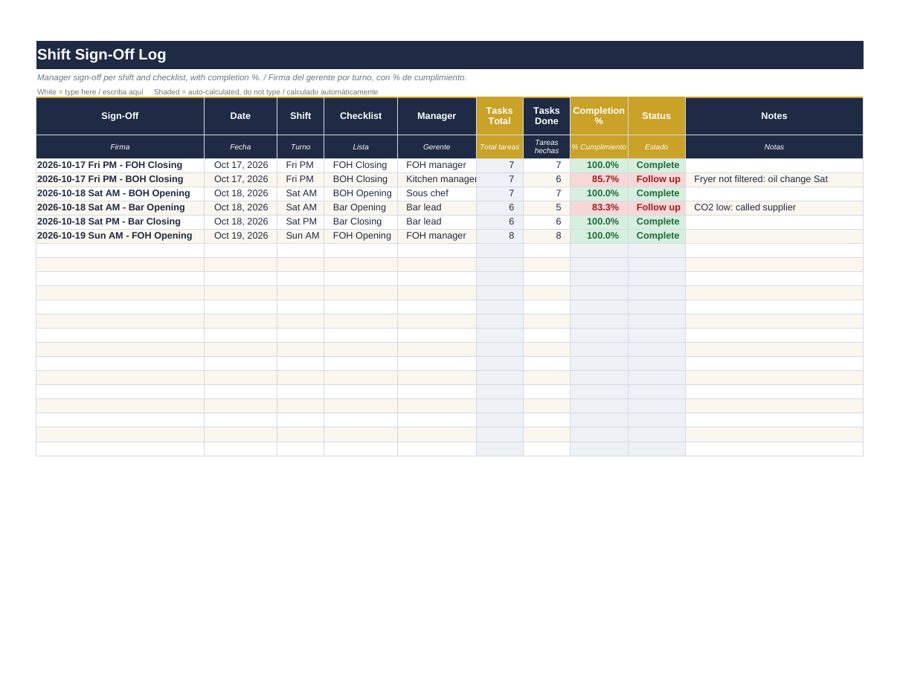900x695 pixels.
Task: Click the 'Turno' subheader cell
Action: point(300,147)
